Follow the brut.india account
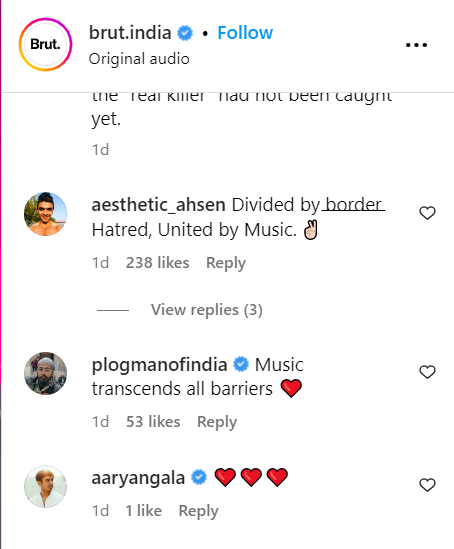Screen dimensions: 454x549 [245, 33]
